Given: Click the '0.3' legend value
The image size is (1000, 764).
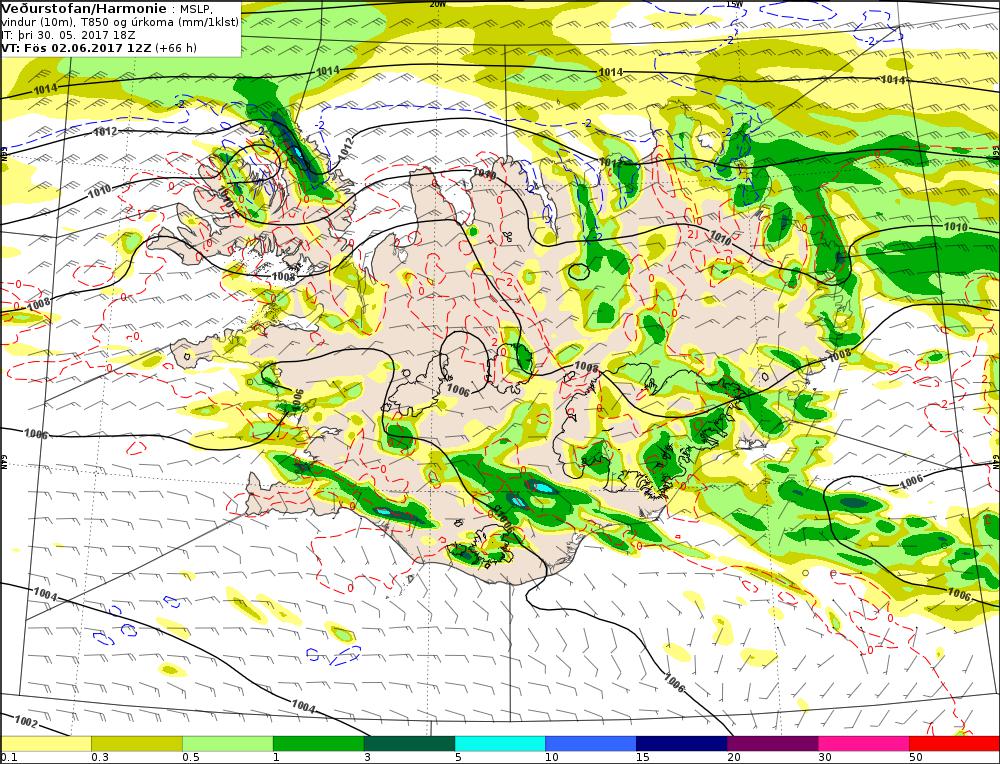Looking at the screenshot, I should tap(100, 757).
